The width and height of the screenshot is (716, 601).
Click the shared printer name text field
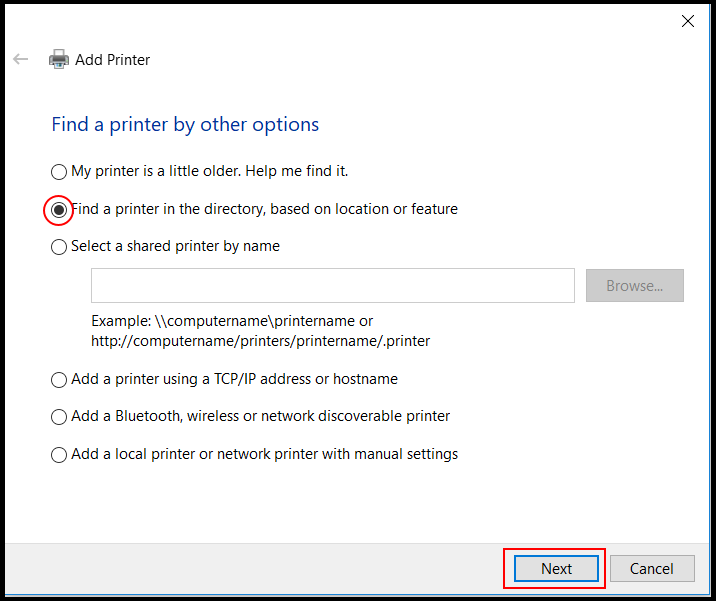pyautogui.click(x=333, y=285)
